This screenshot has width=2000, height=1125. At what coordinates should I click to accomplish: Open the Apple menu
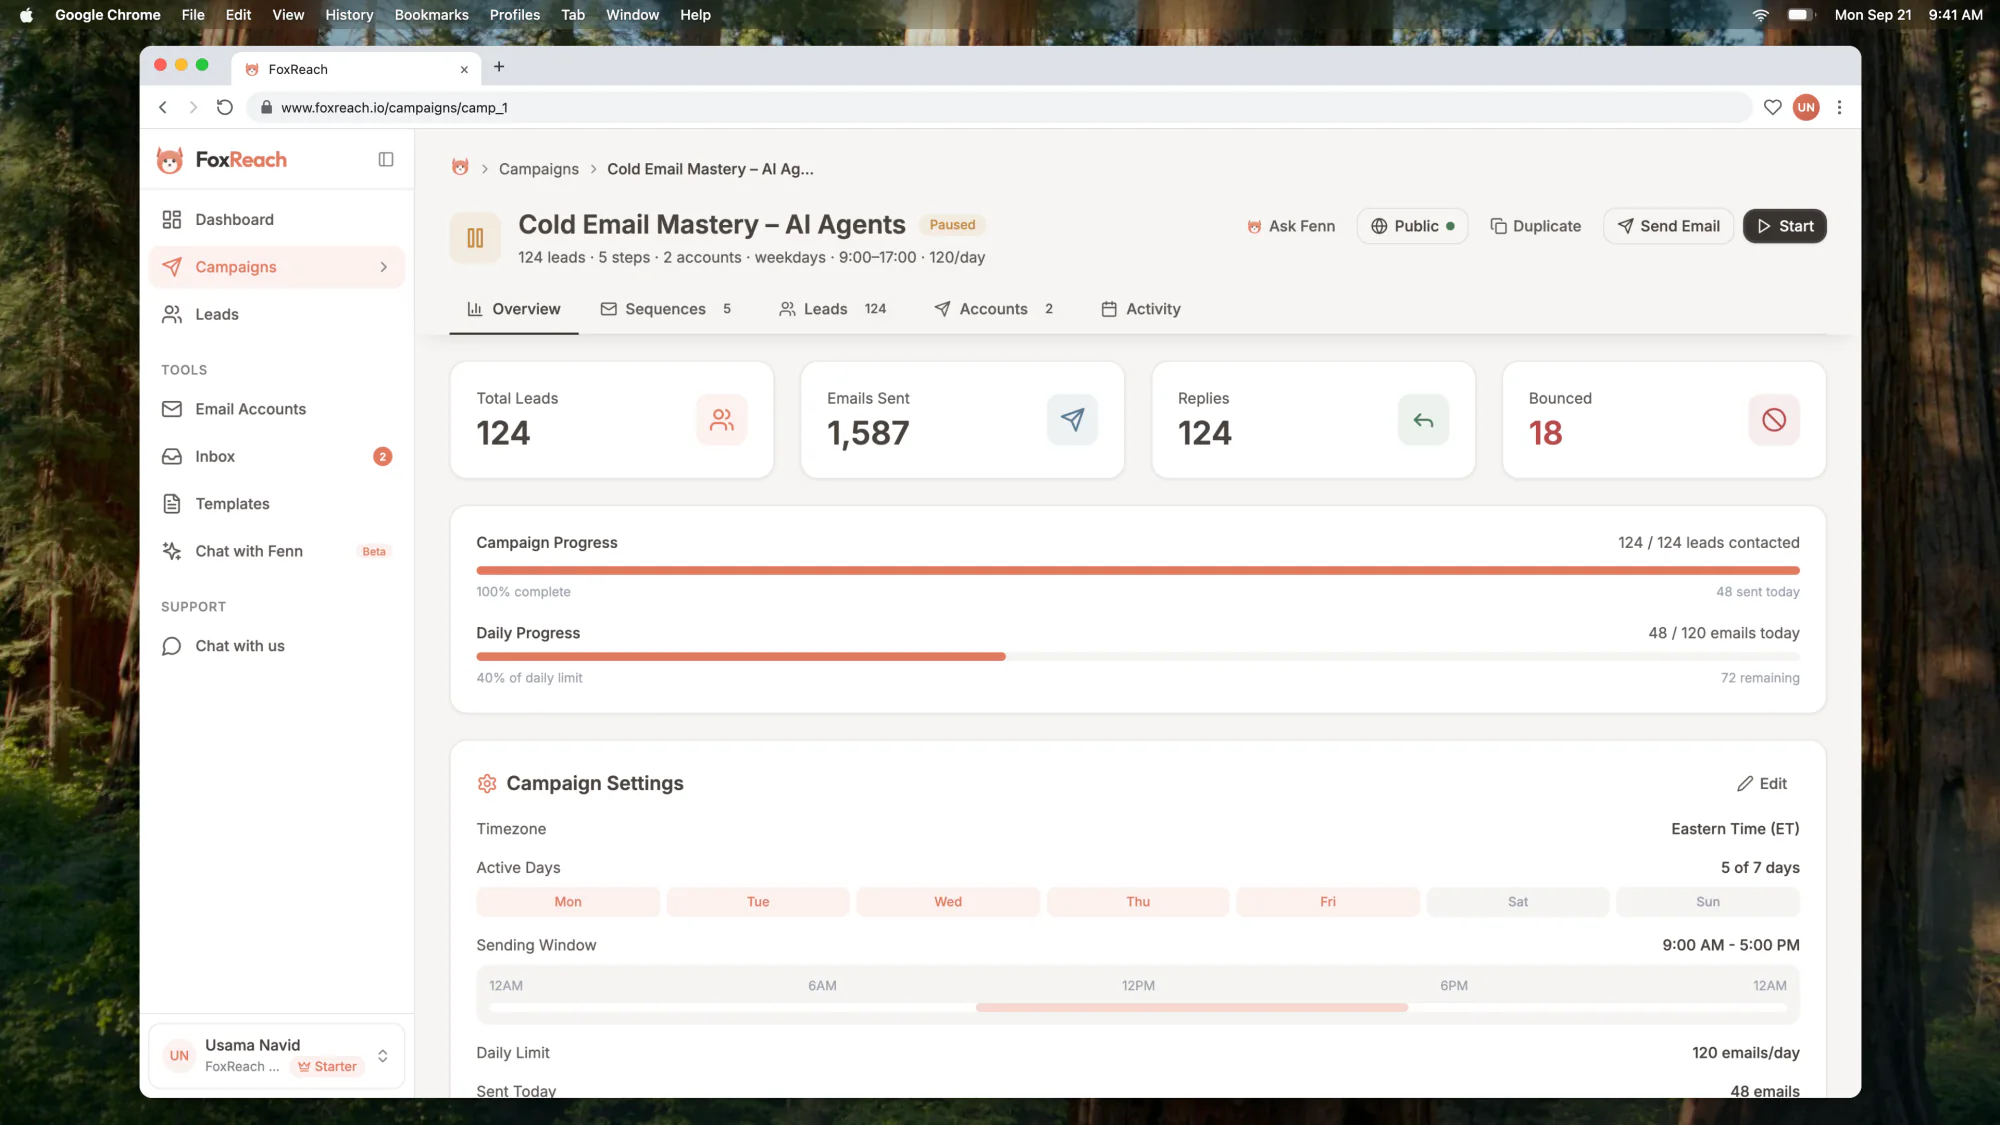pos(26,15)
